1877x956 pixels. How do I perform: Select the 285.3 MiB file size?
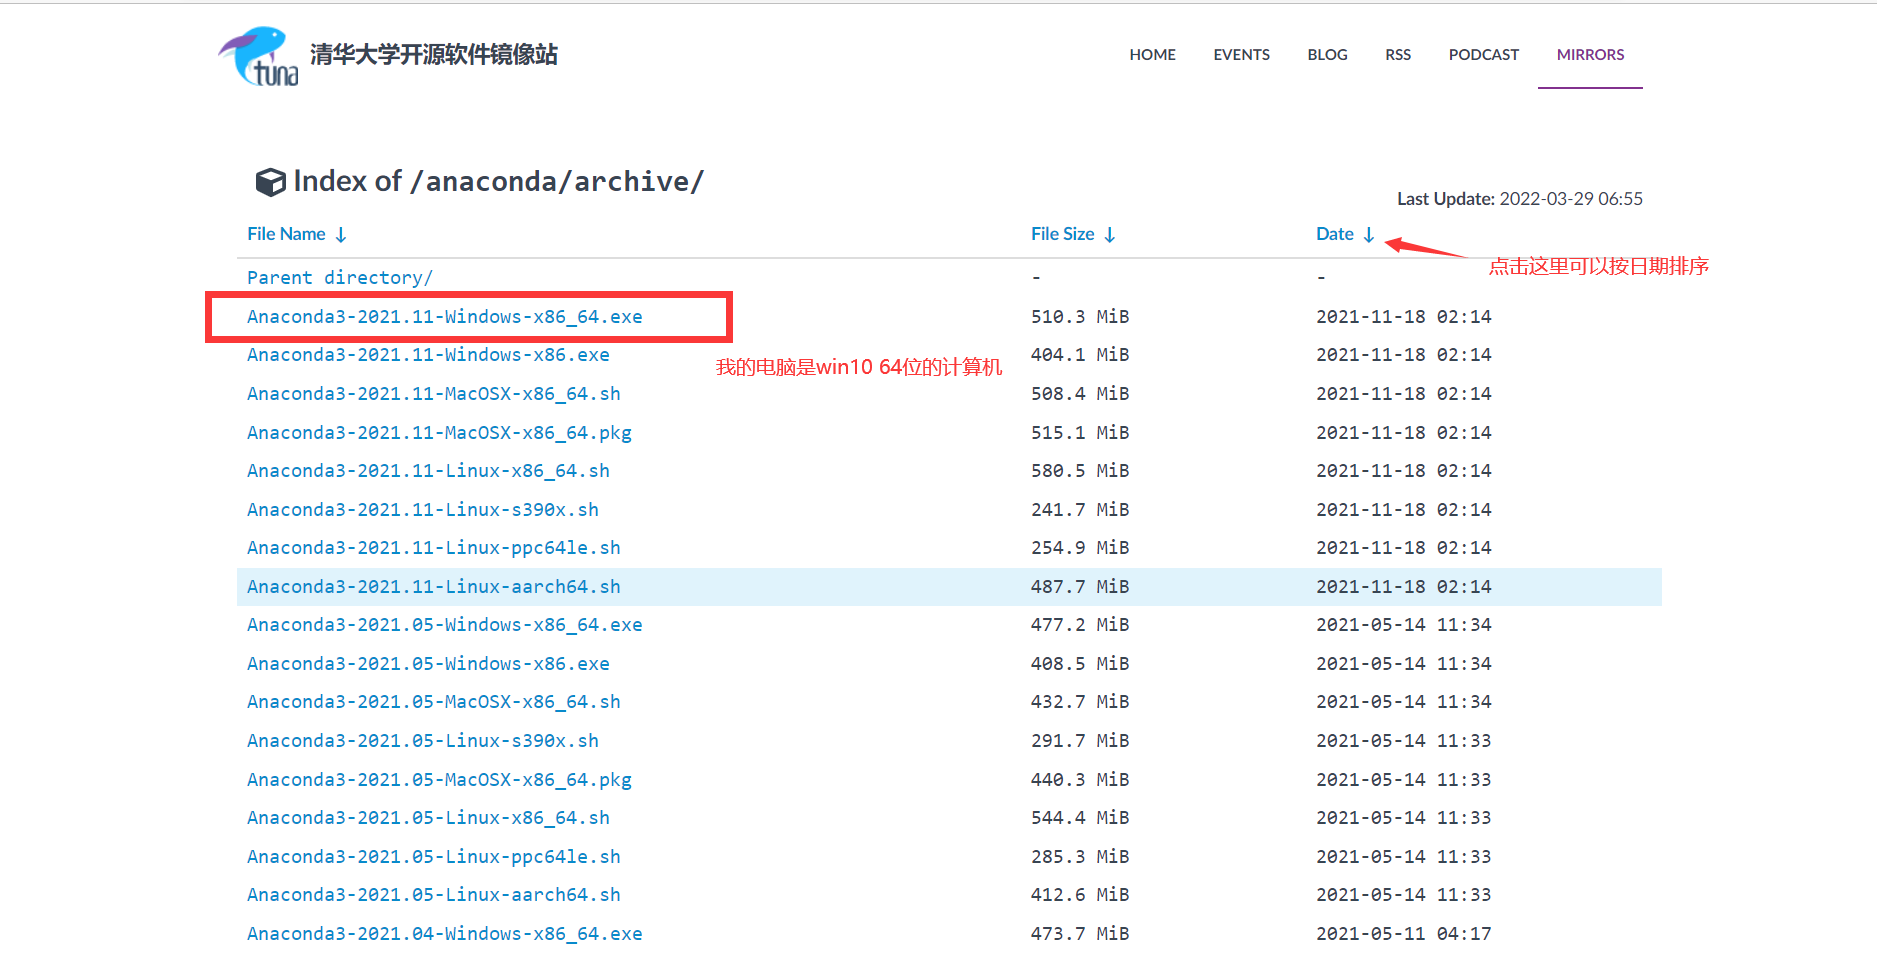[1080, 857]
